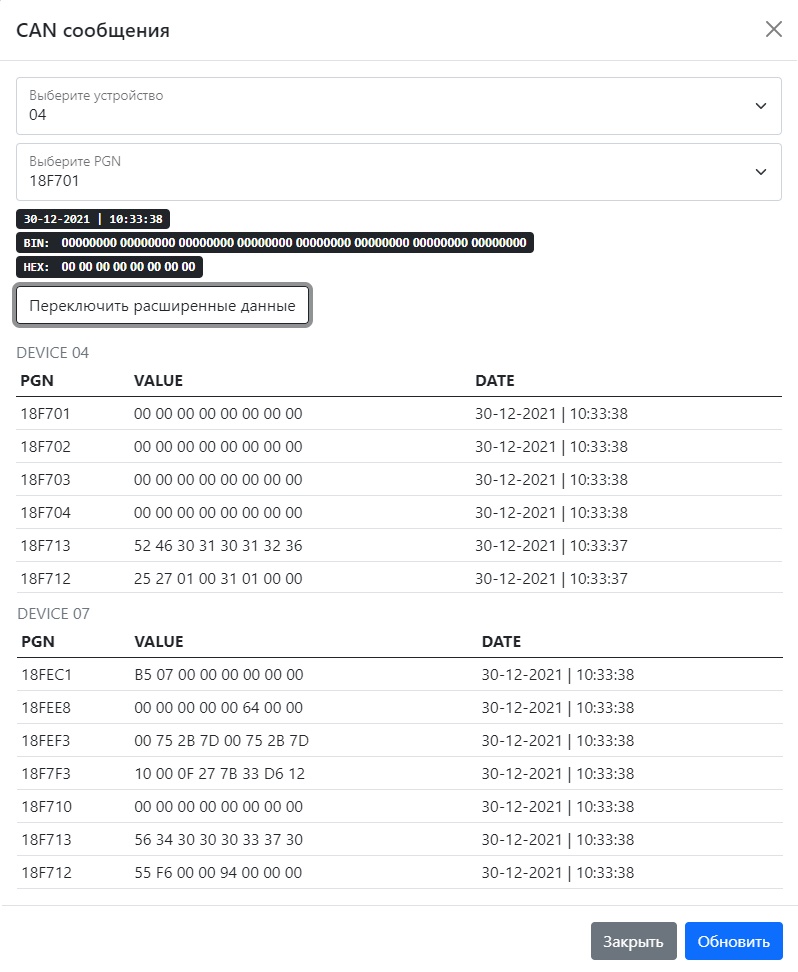Click the timestamp badge 30-12-2021
This screenshot has width=798, height=972.
(x=93, y=219)
